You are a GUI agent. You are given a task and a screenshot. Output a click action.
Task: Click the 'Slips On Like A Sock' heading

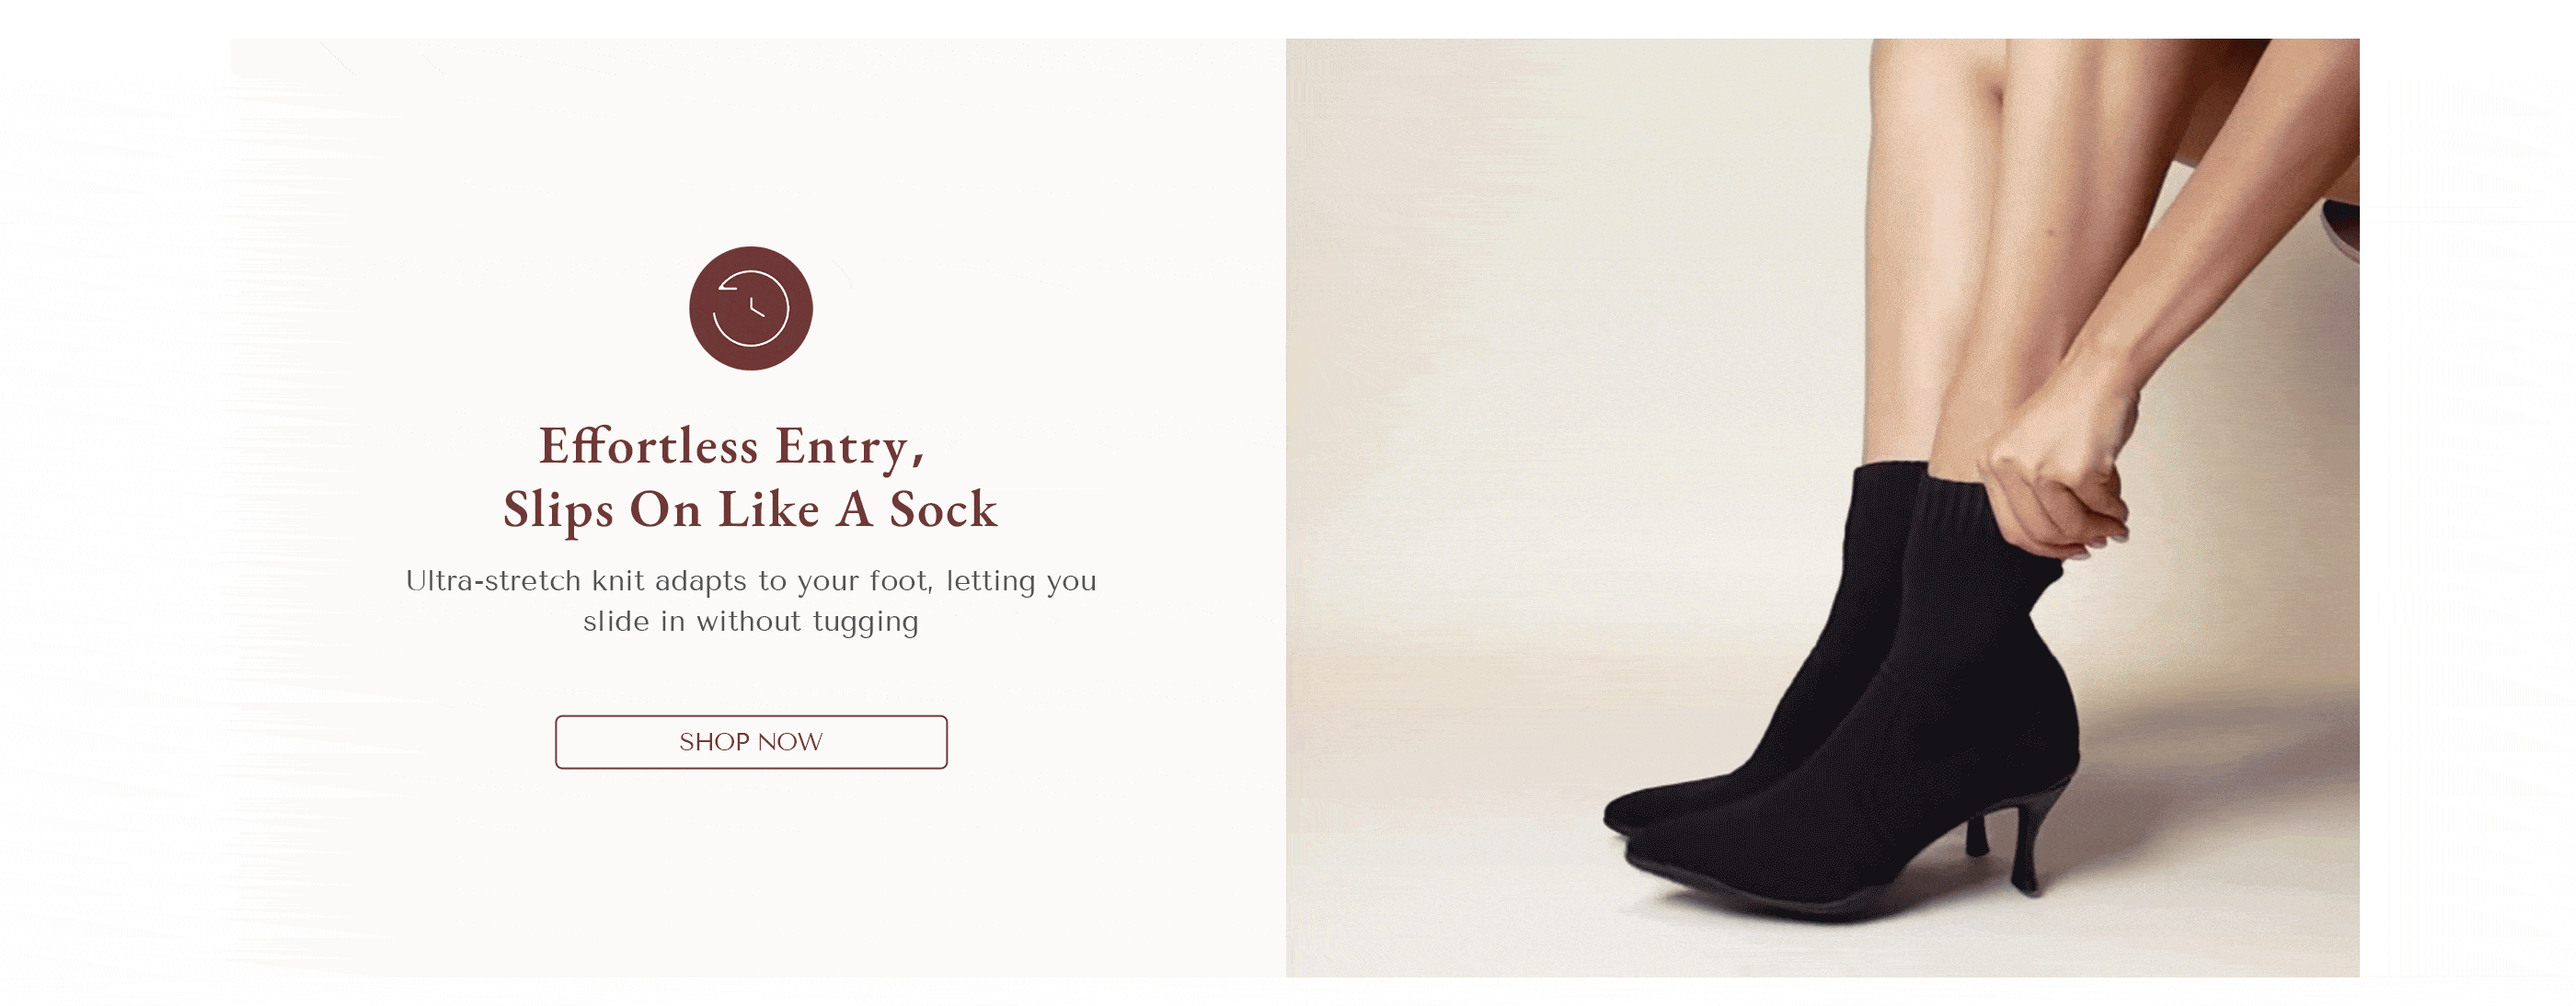point(750,510)
